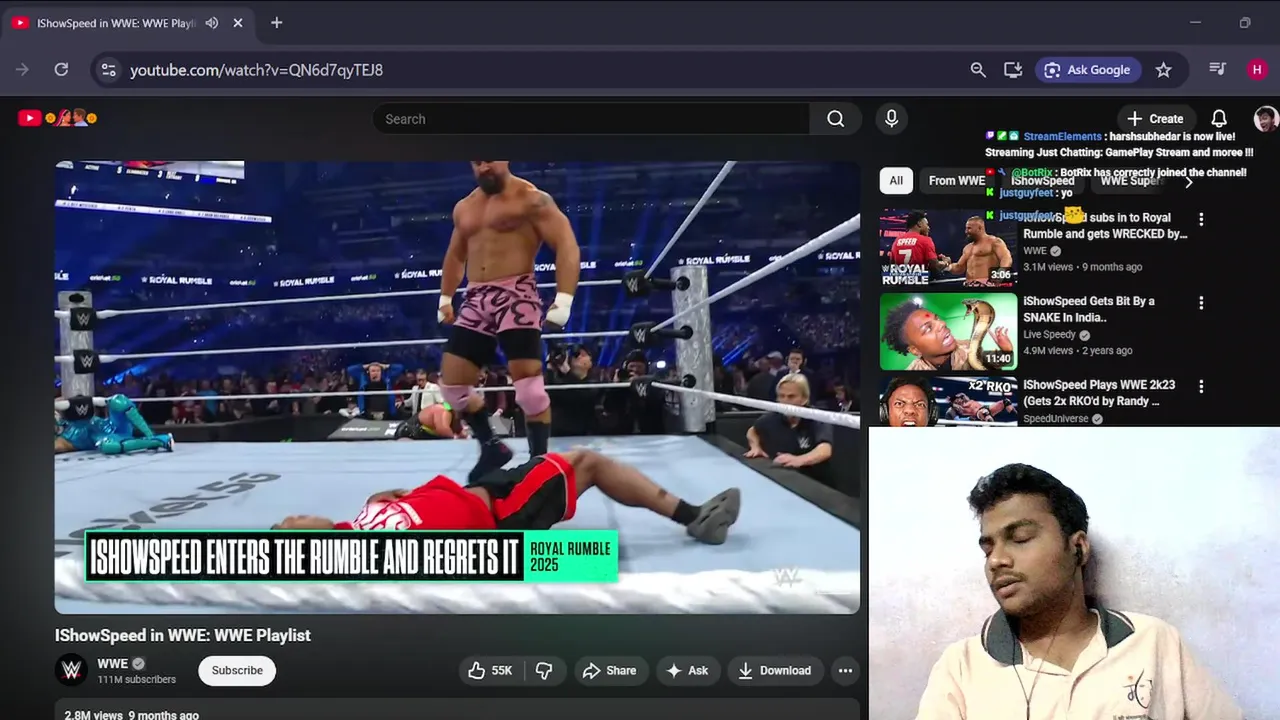
Task: Go to YouTube home via logo
Action: coord(56,118)
